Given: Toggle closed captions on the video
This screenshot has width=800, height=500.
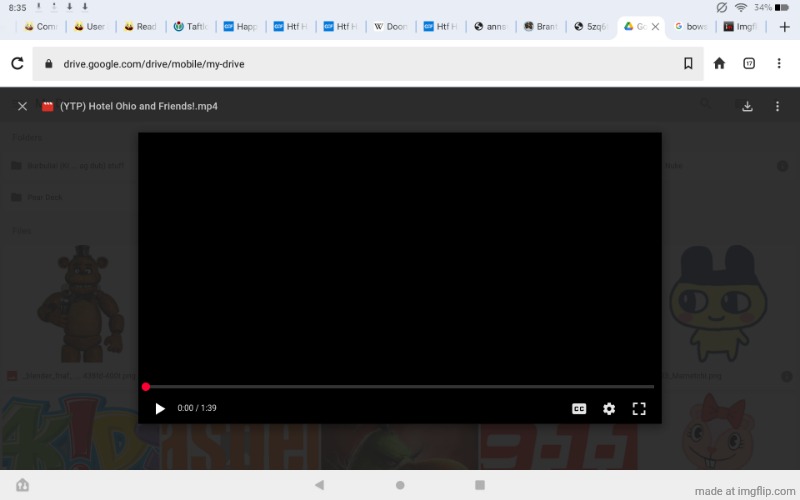Looking at the screenshot, I should tap(578, 408).
